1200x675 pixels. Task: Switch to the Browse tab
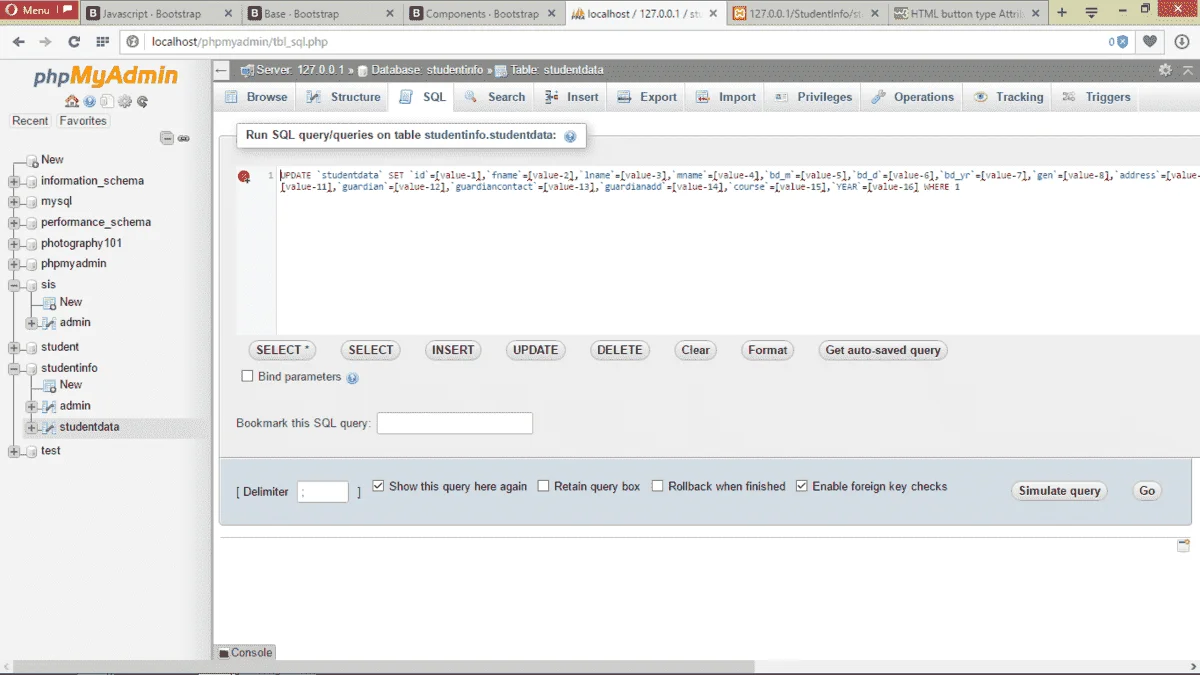pos(256,97)
